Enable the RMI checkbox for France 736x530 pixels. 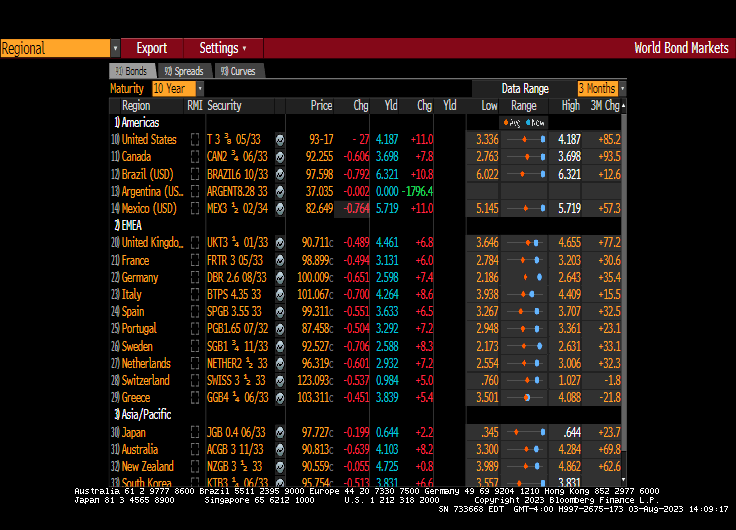tap(195, 260)
